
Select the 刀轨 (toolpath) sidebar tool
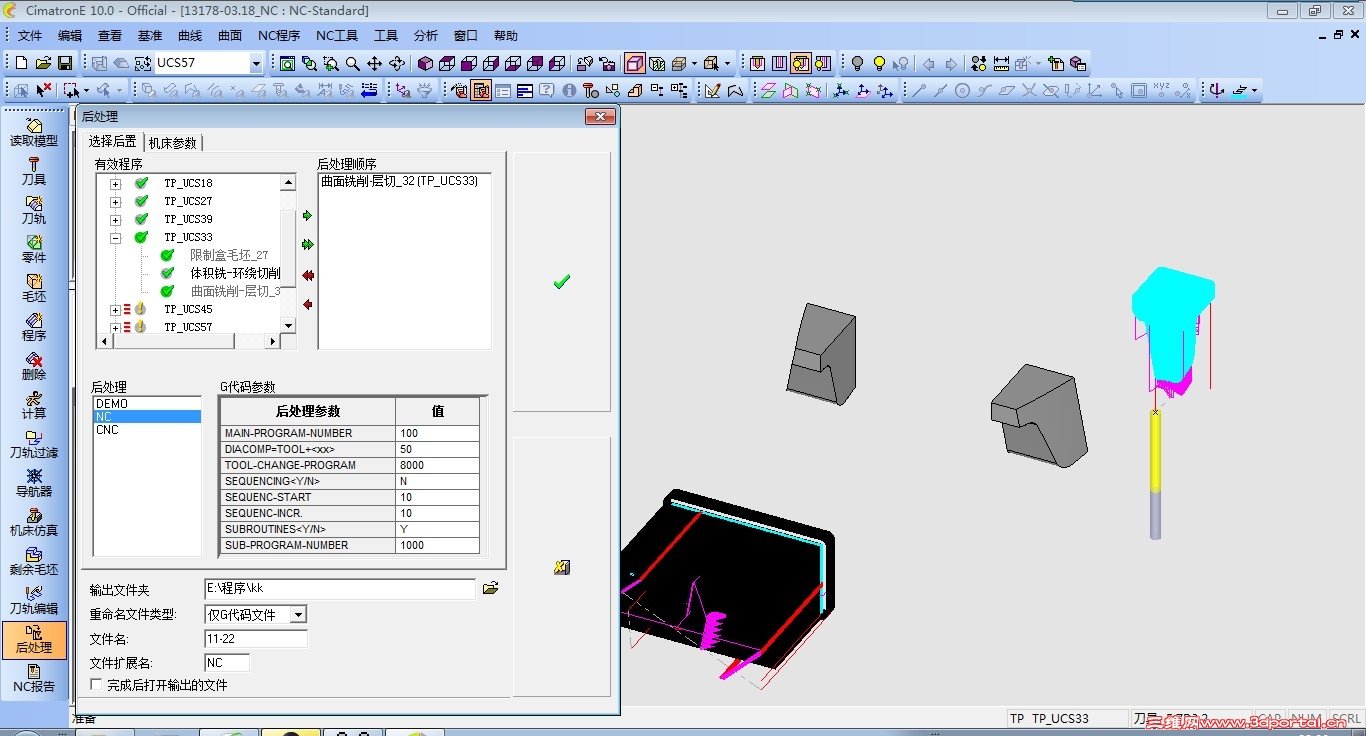click(34, 210)
